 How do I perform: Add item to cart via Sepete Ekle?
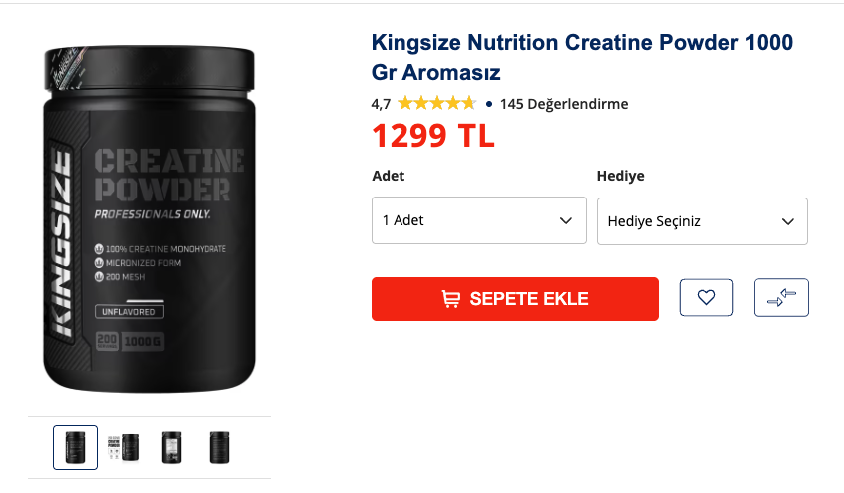pos(515,299)
